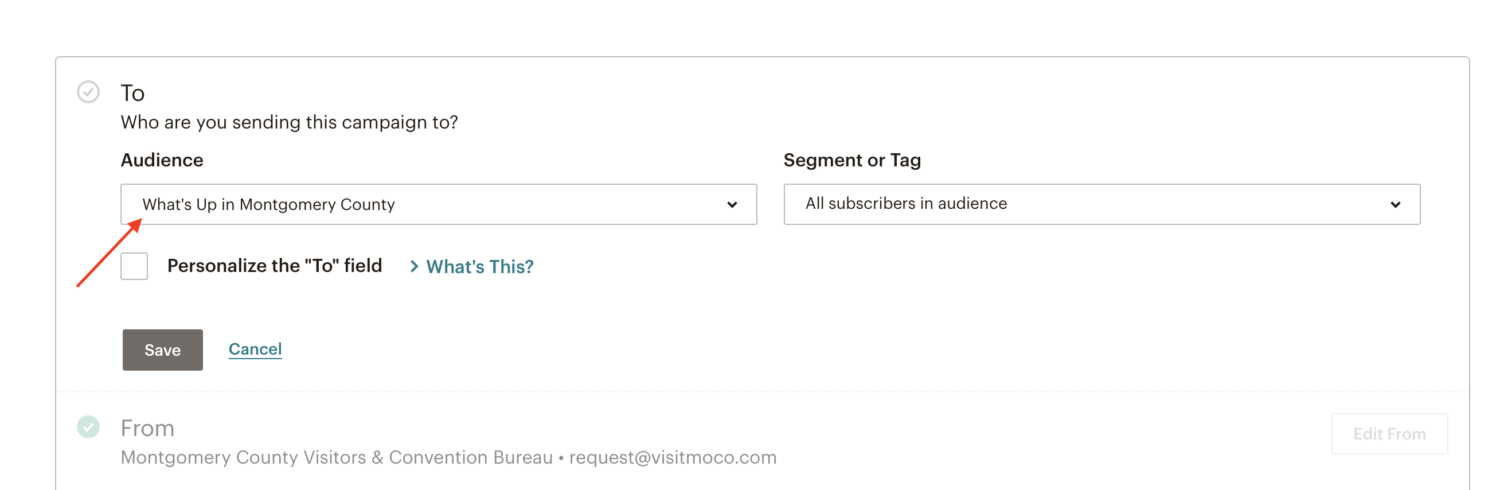The height and width of the screenshot is (490, 1500).
Task: Click the request@visitmoco.com sender text
Action: [673, 458]
